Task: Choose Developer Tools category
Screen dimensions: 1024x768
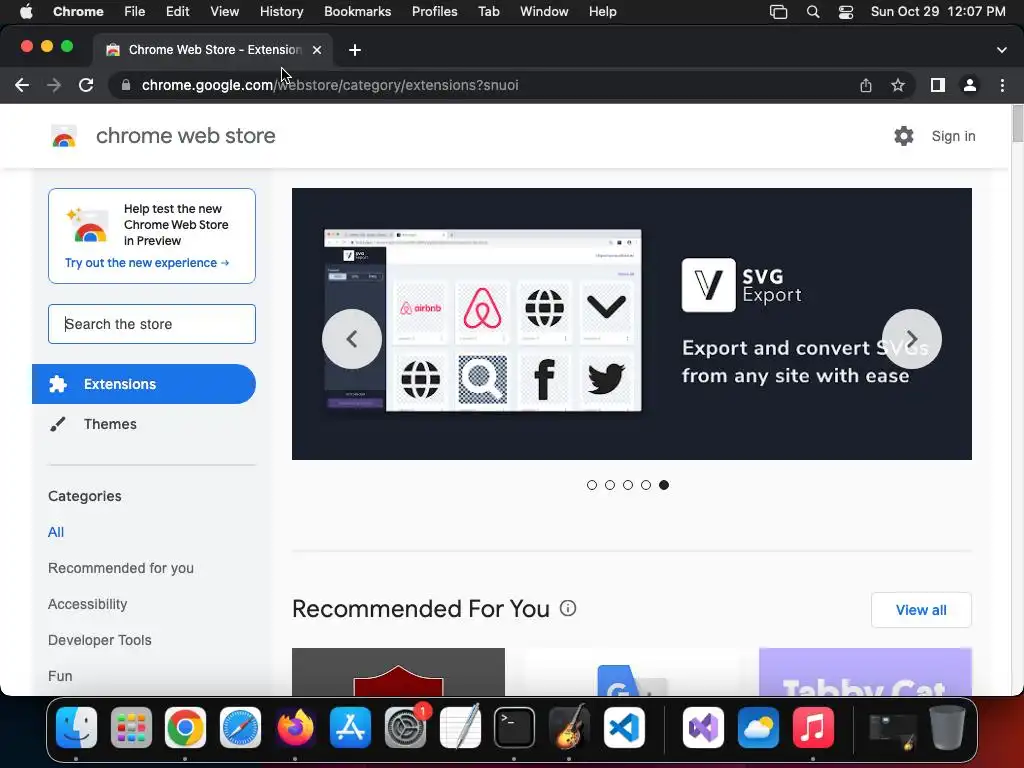Action: tap(99, 640)
